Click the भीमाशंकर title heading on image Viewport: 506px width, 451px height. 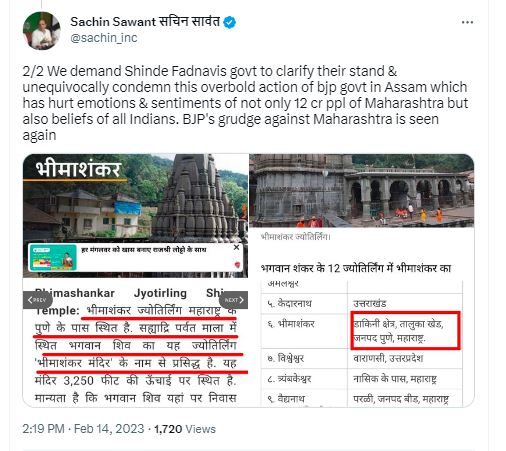coord(78,169)
